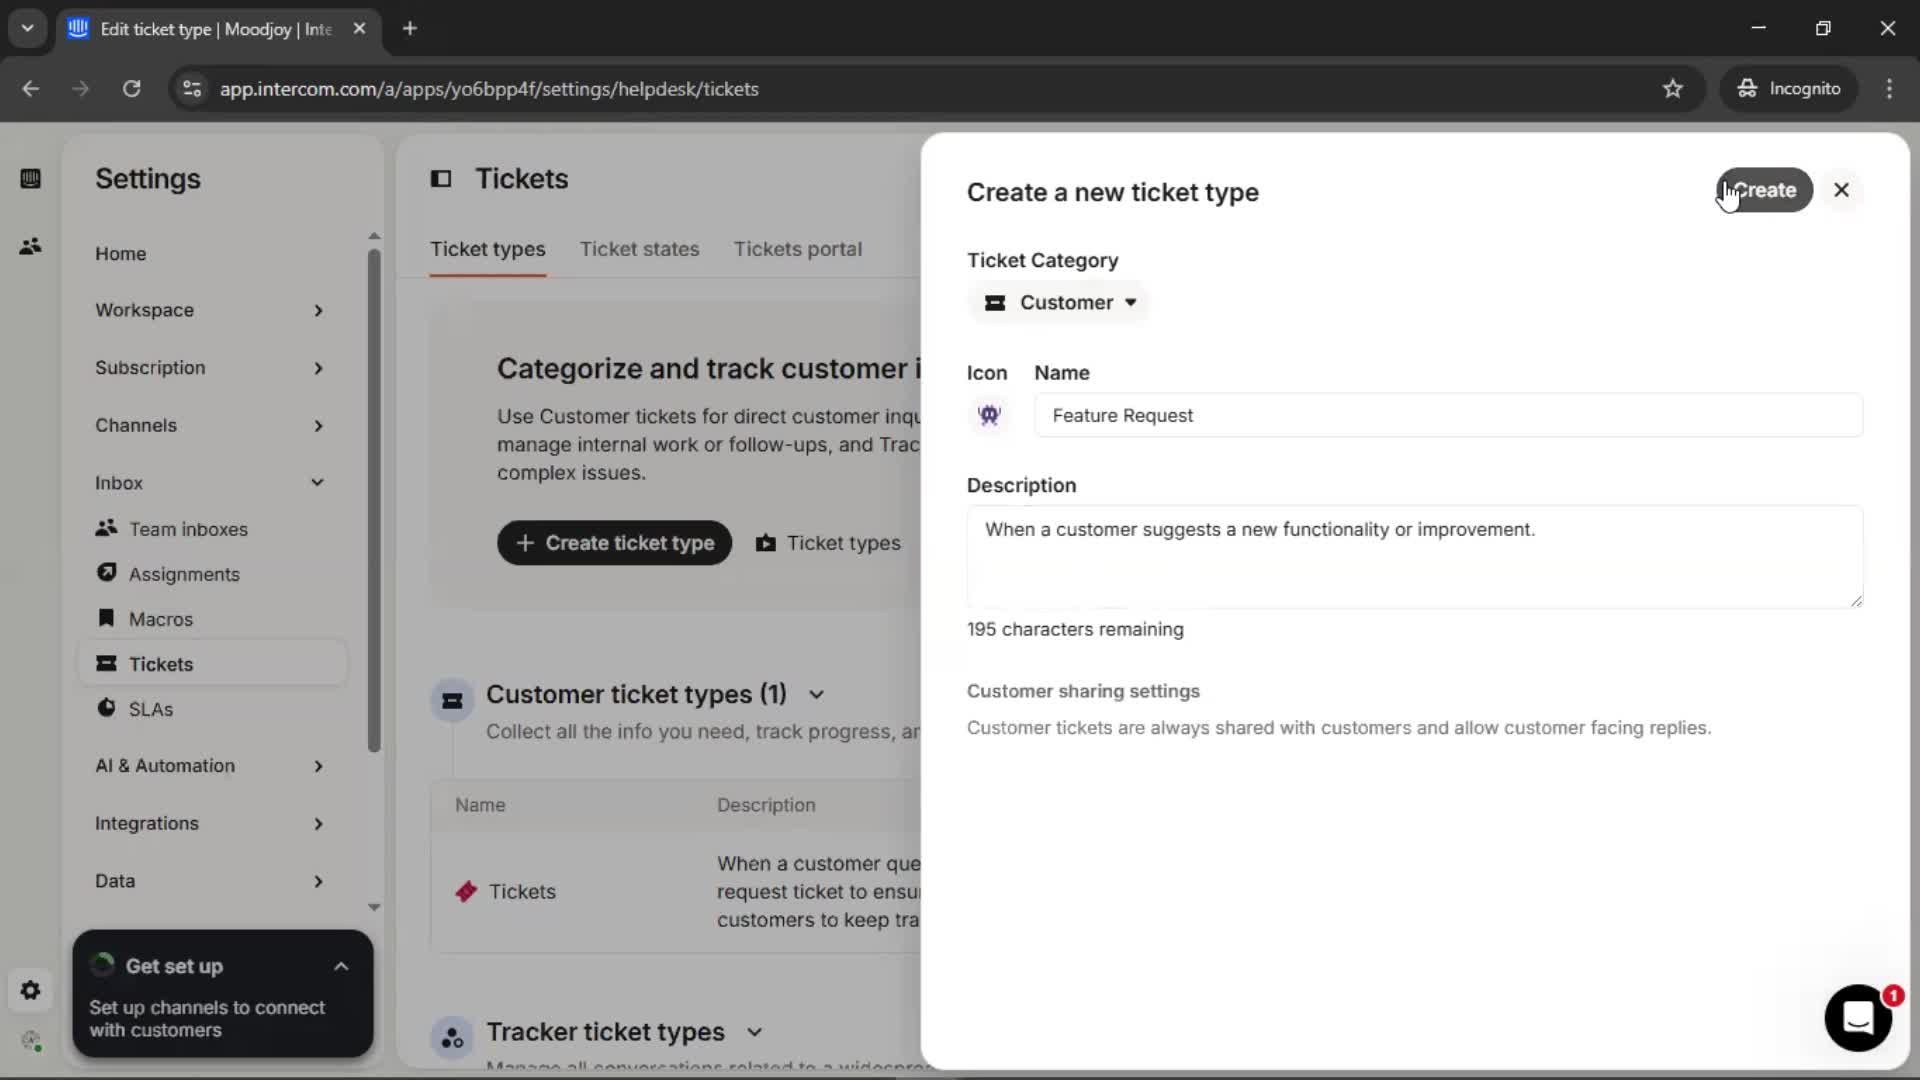Click into the Name field with Feature Request
Viewport: 1920px width, 1080px height.
(x=1448, y=416)
